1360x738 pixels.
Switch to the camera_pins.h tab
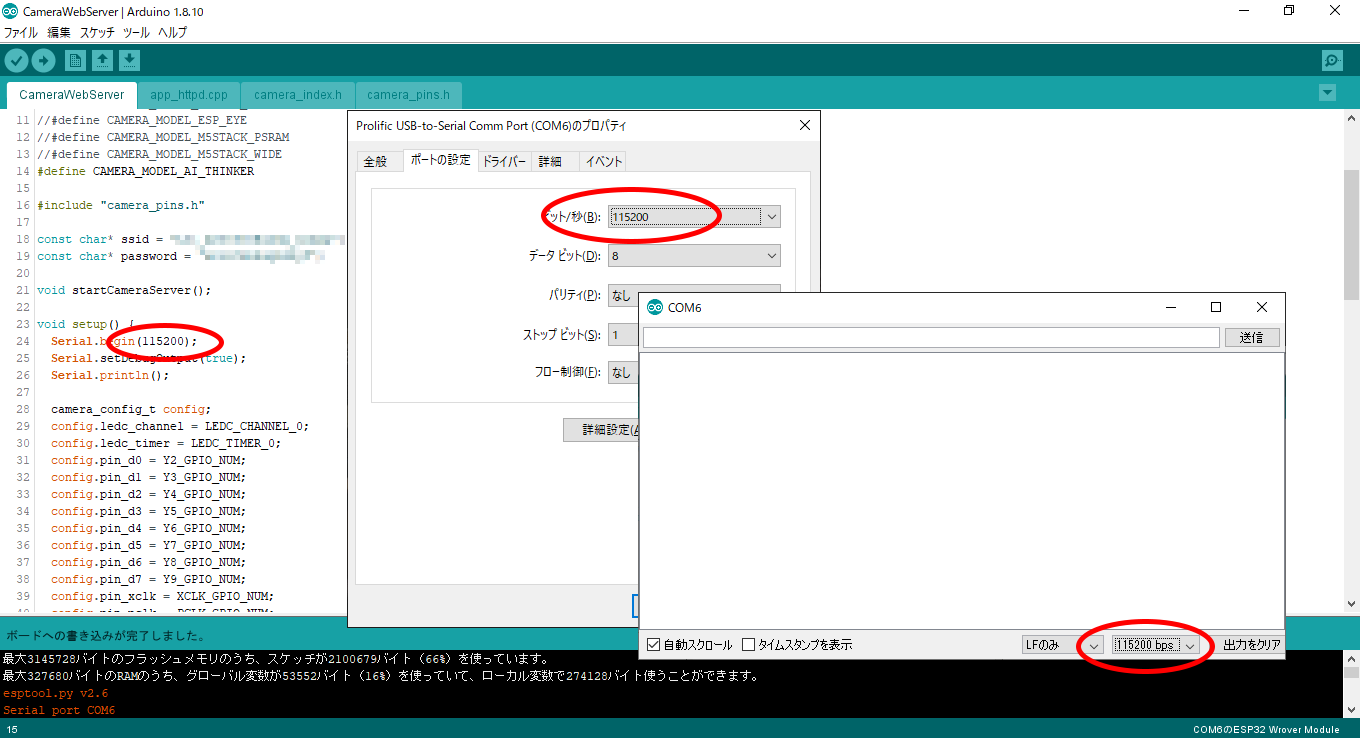408,95
